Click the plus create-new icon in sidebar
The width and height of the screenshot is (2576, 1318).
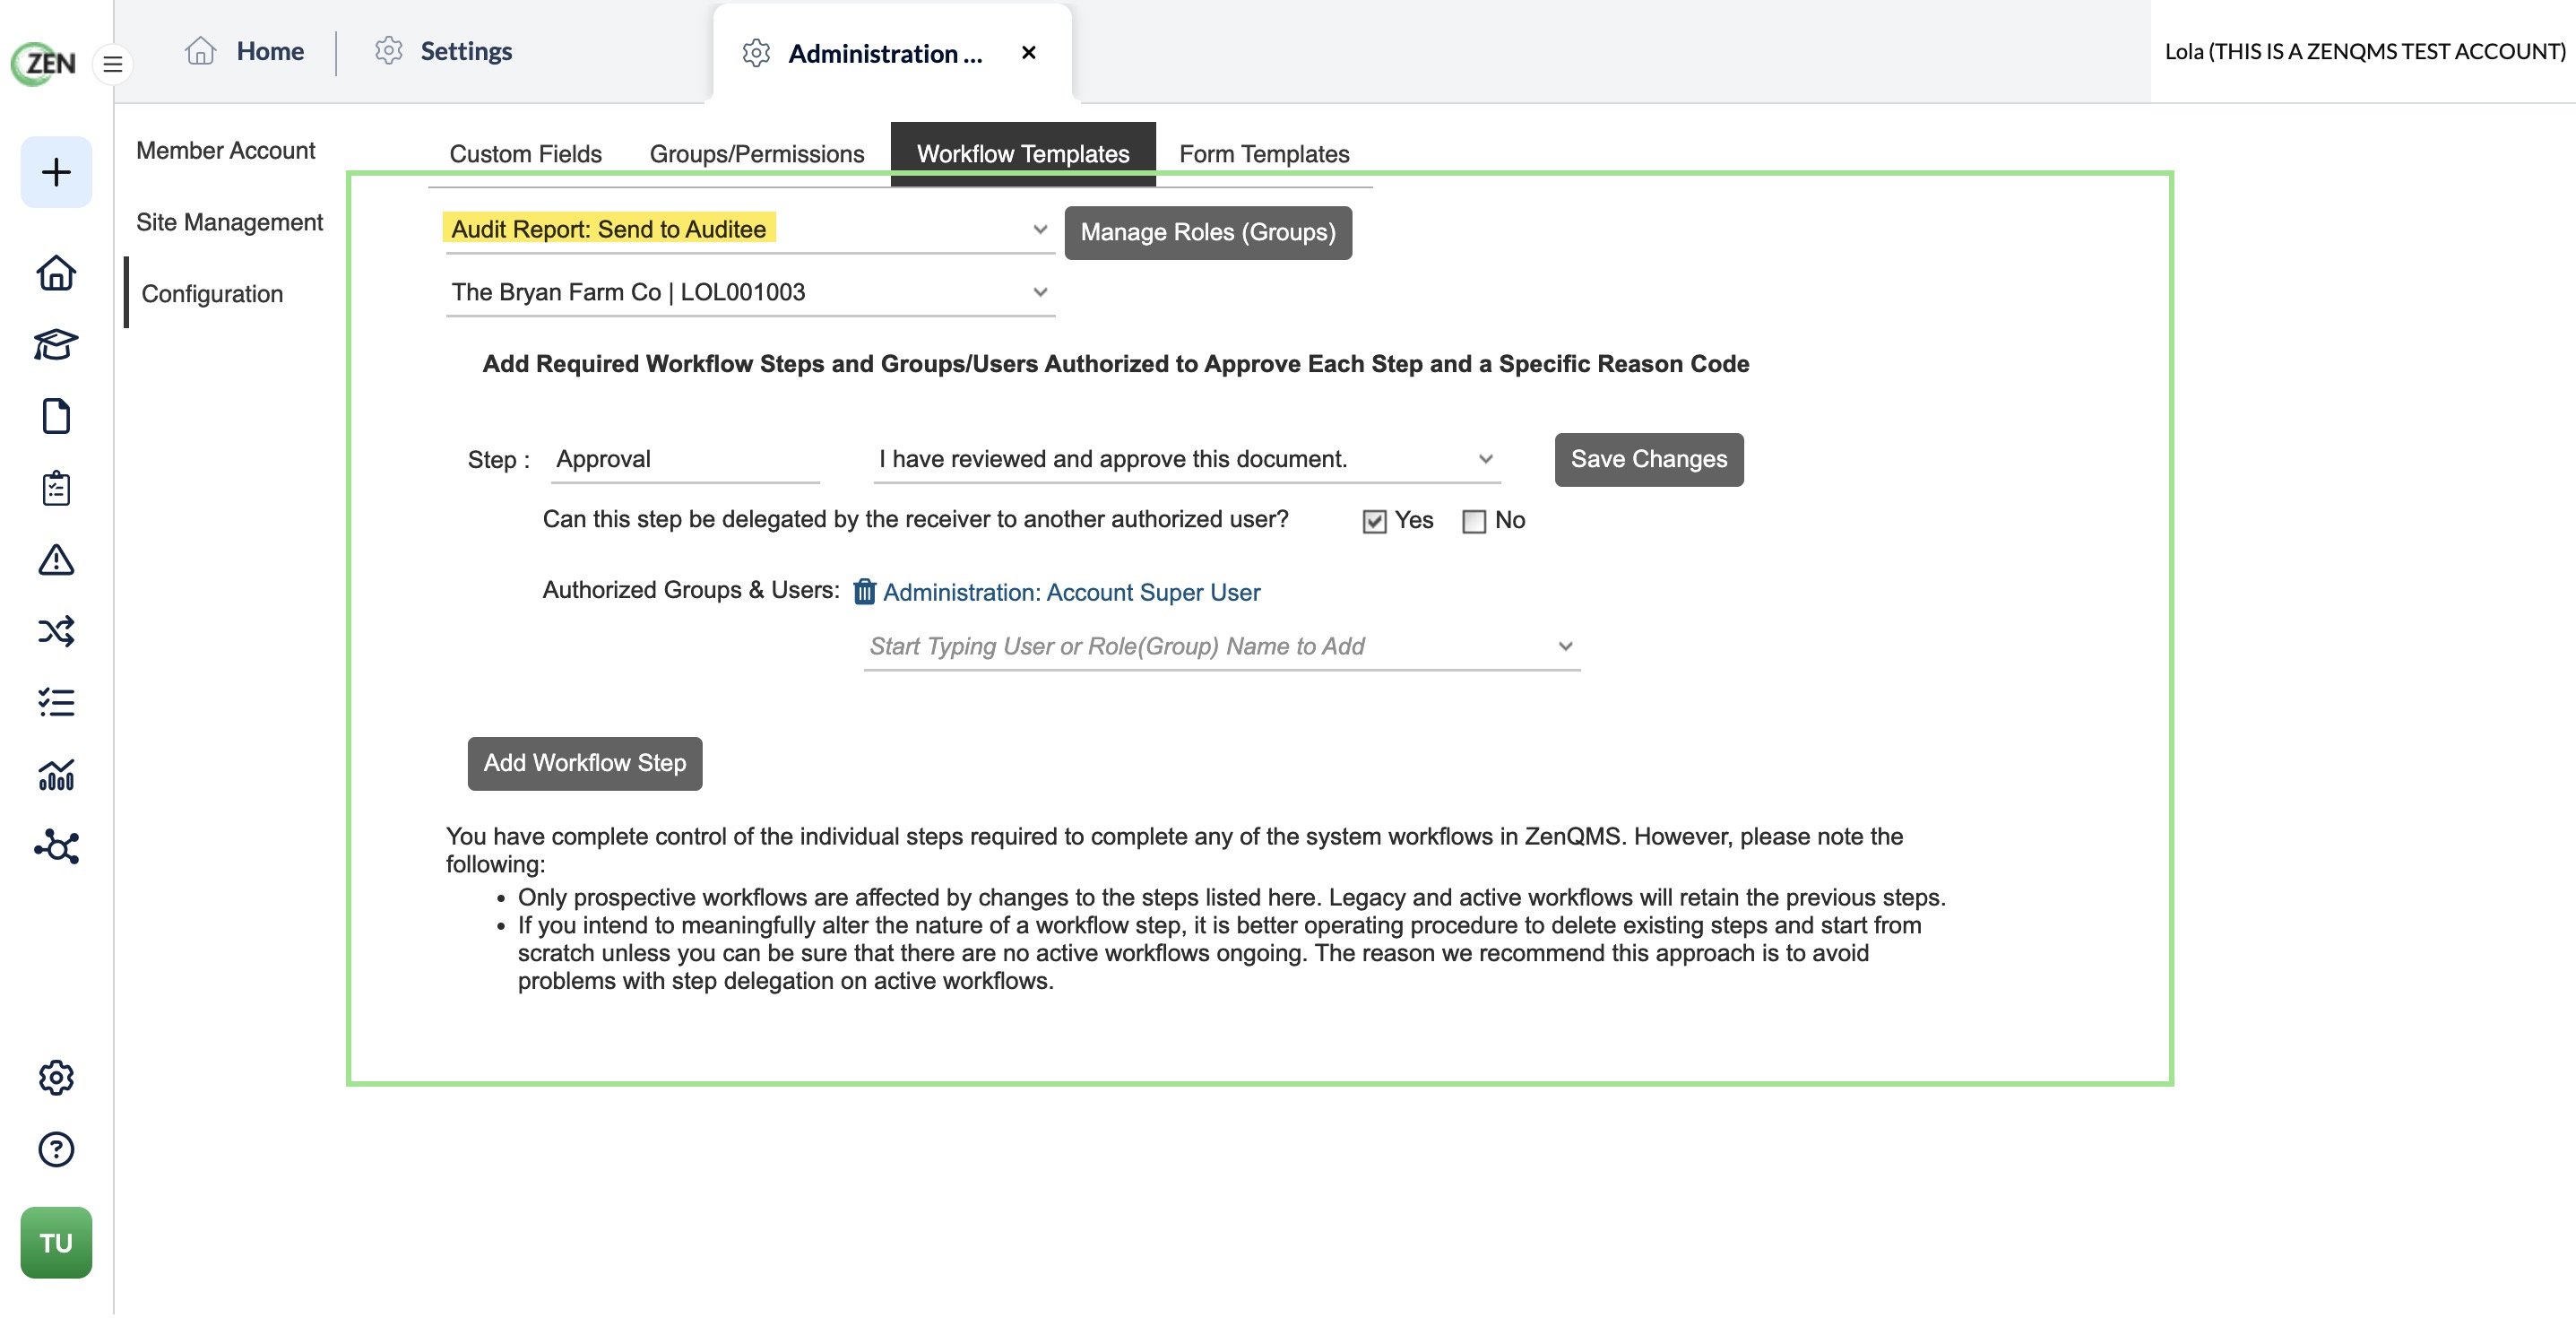56,172
